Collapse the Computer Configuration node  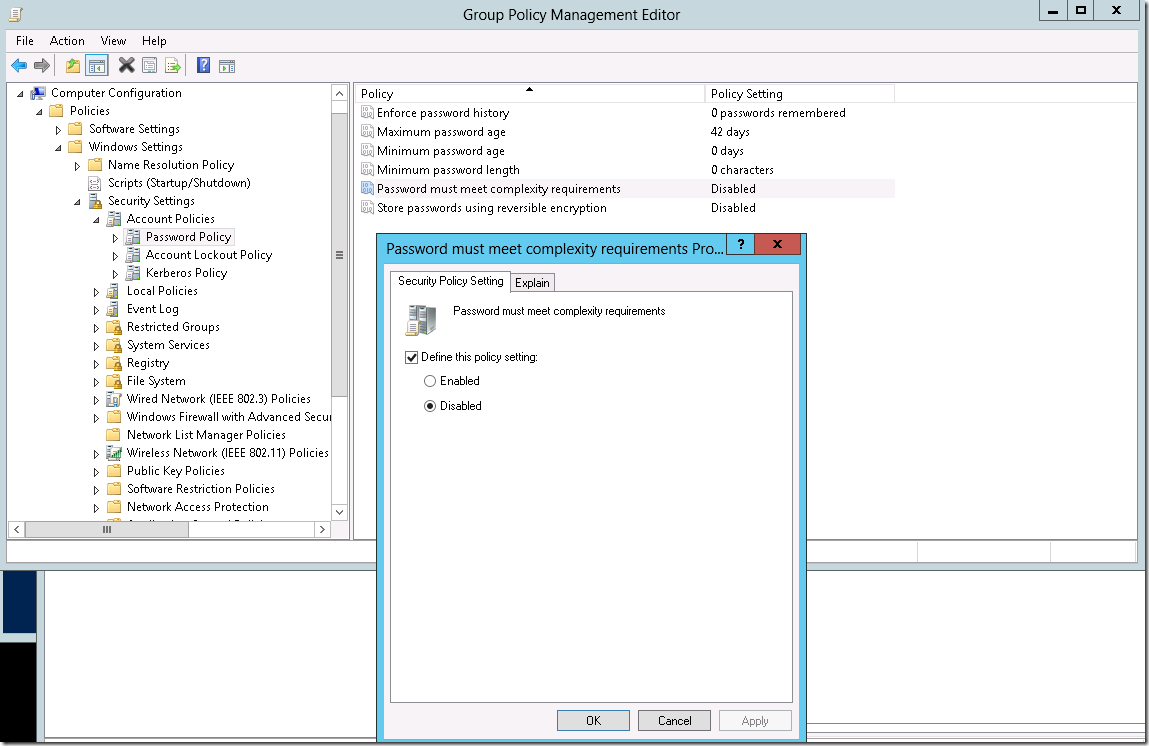[20, 94]
